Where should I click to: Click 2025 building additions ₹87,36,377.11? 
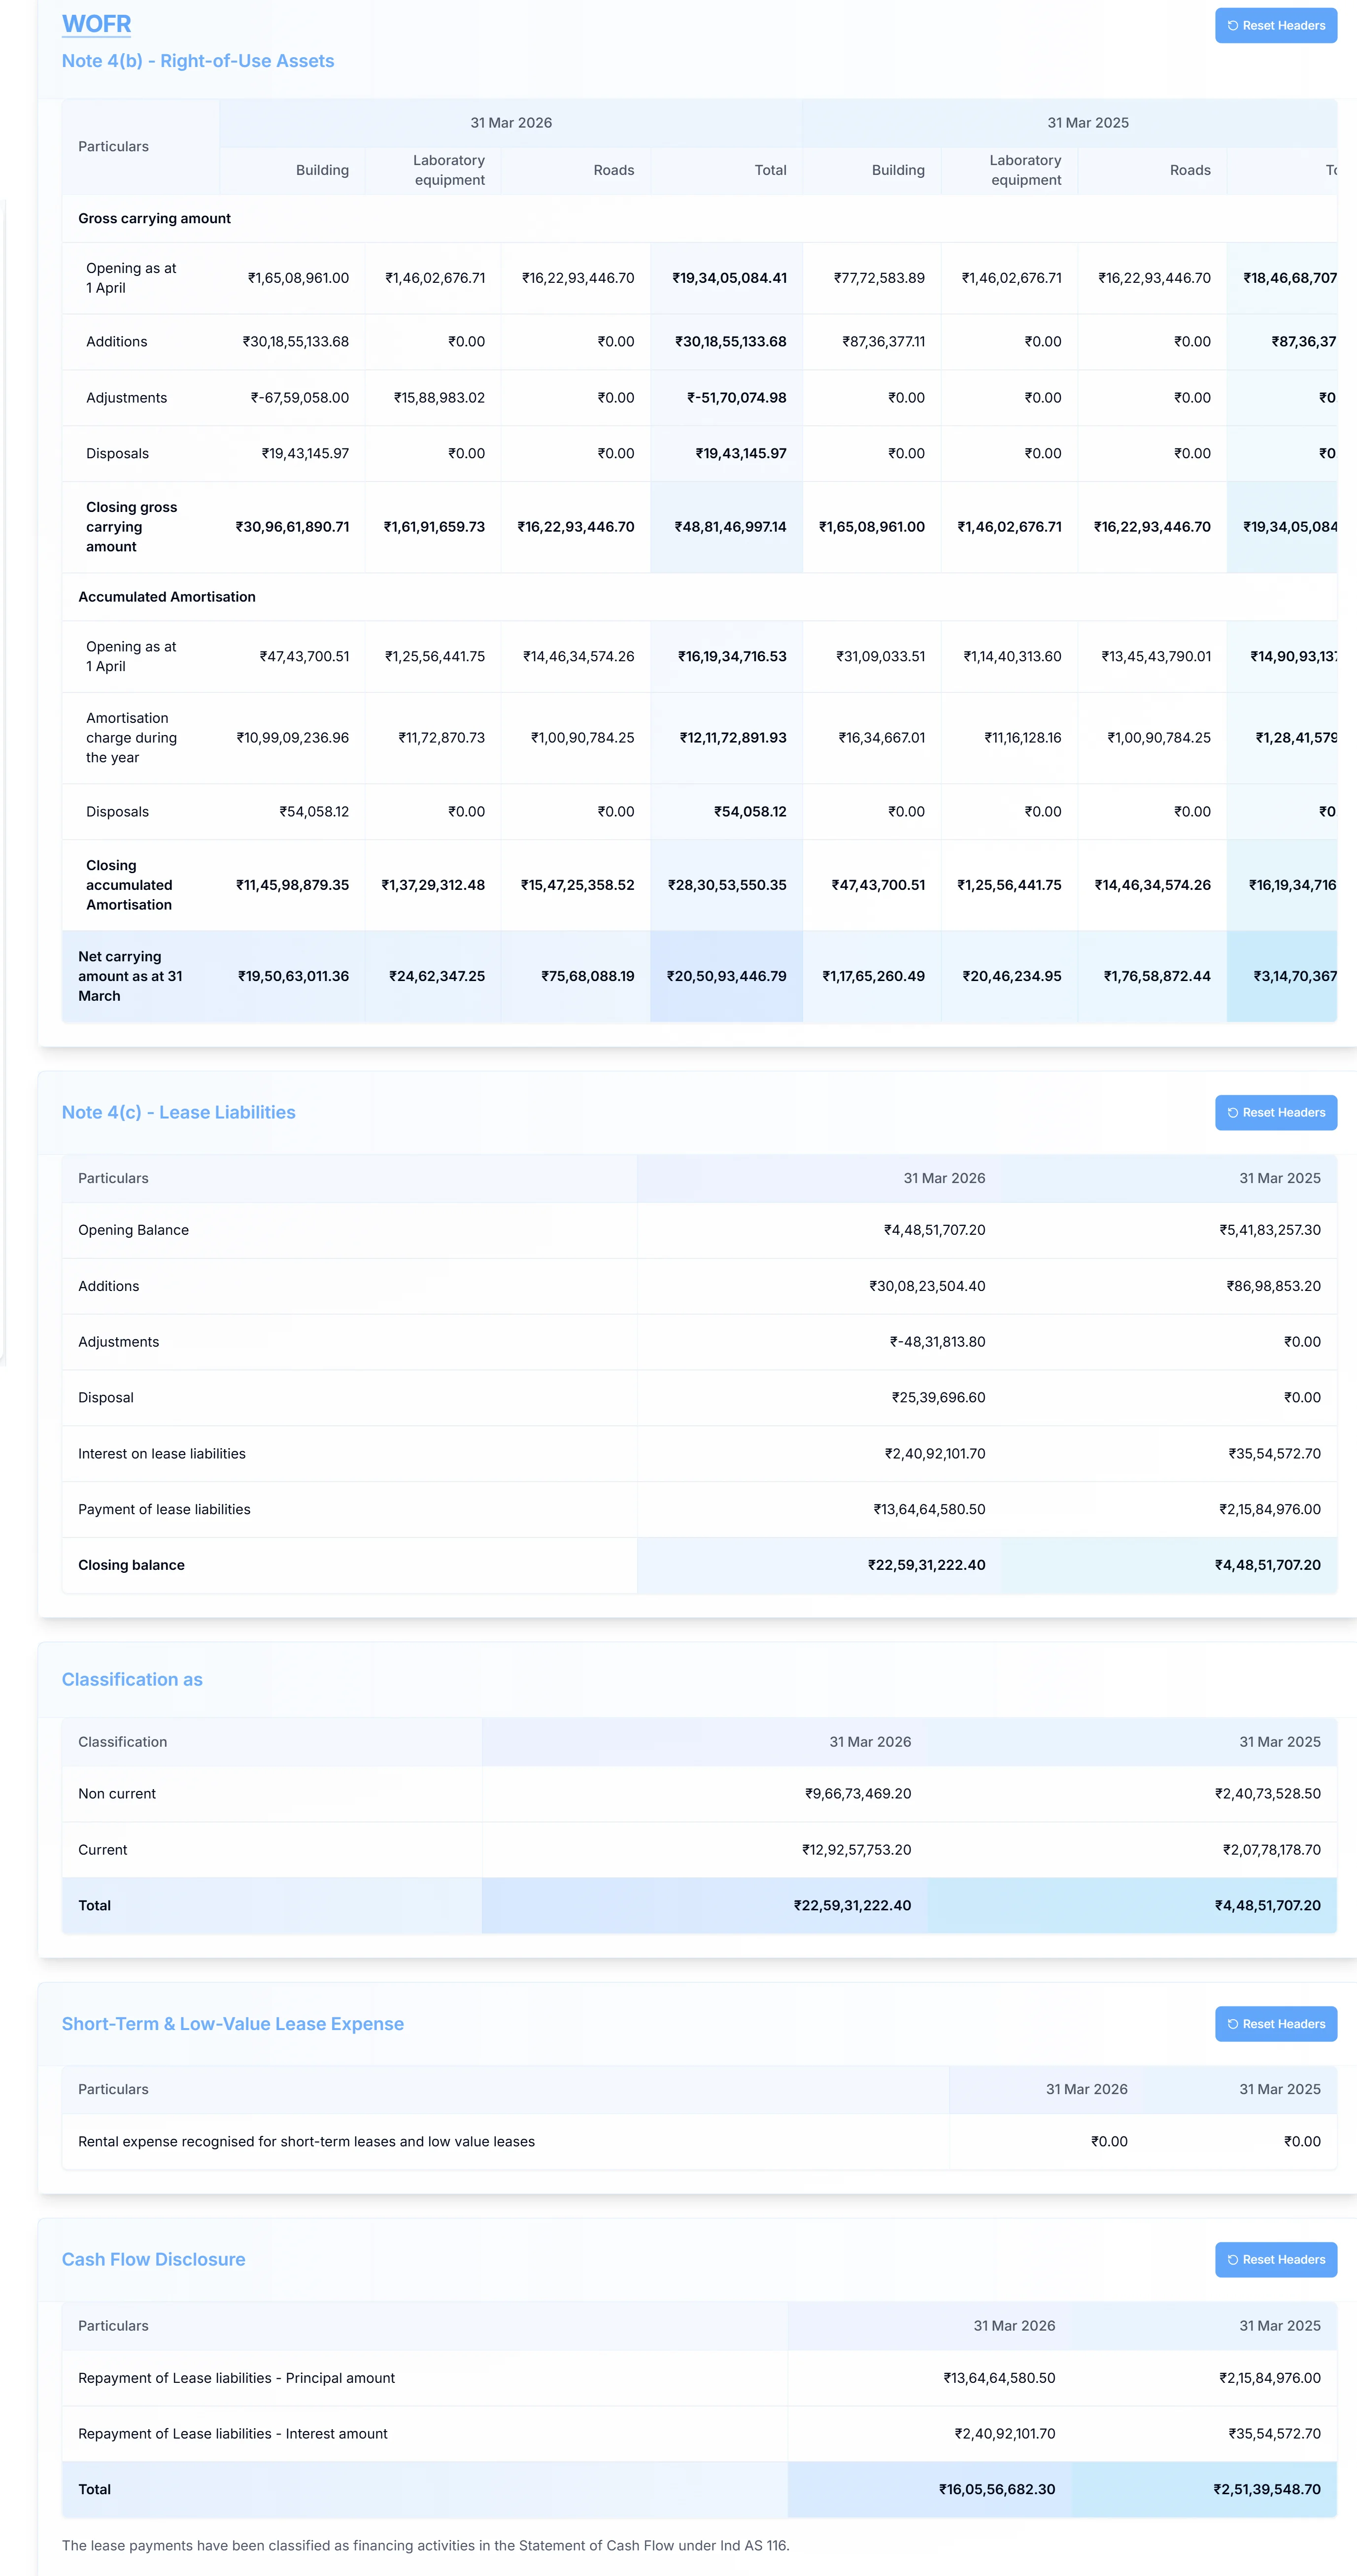883,342
